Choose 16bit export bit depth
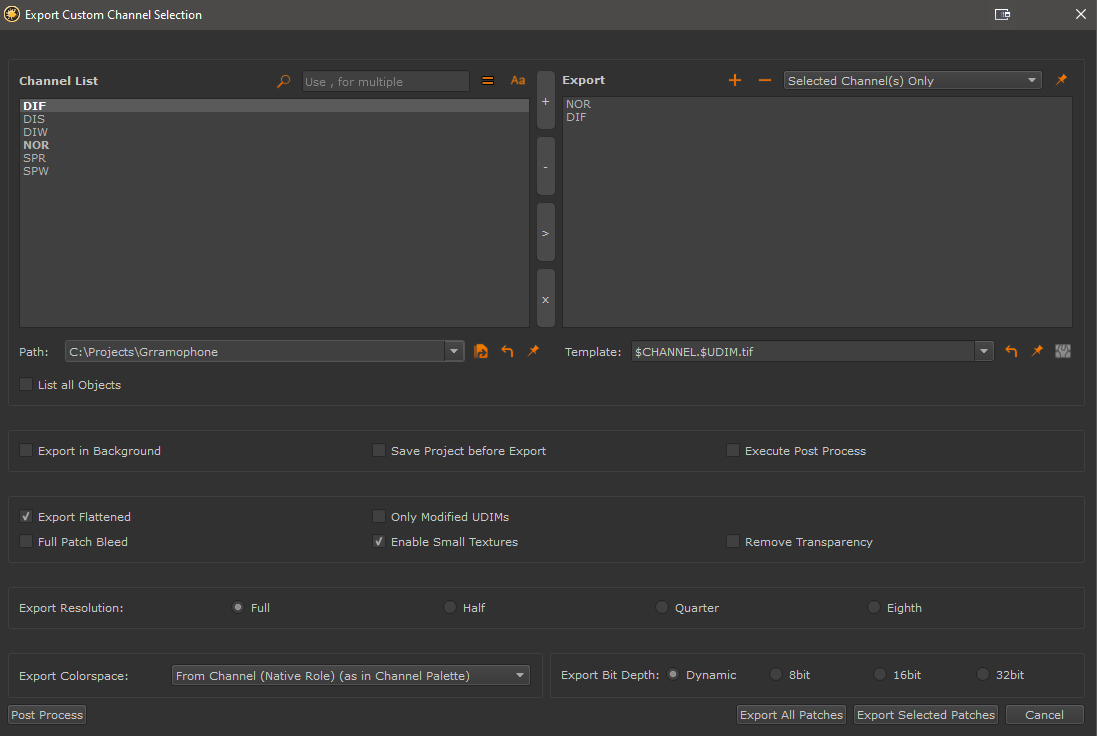Screen dimensions: 1097x736 (x=880, y=675)
